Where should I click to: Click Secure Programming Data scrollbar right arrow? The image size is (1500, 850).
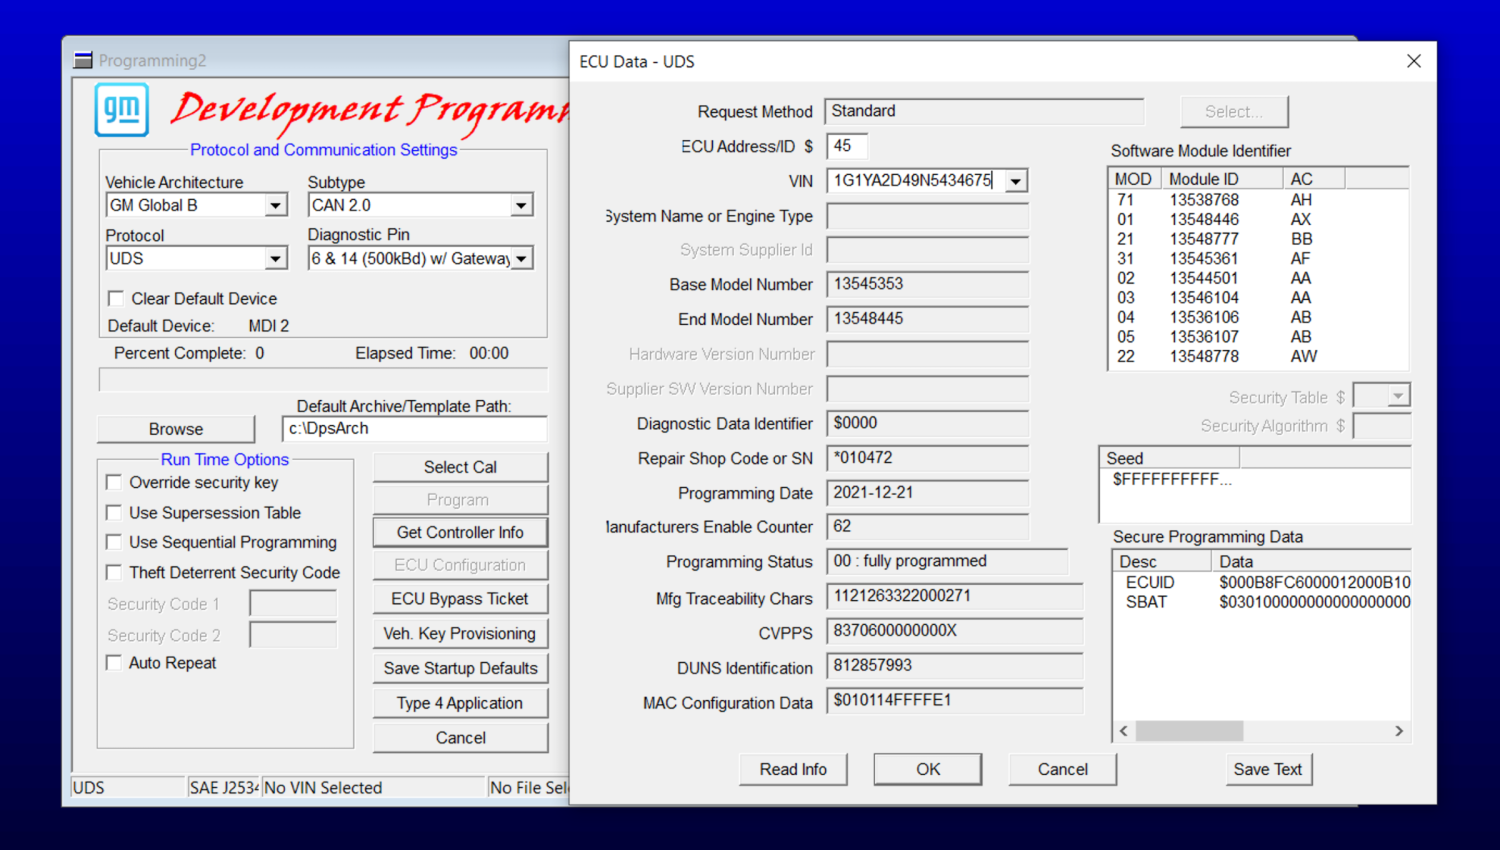(1399, 731)
